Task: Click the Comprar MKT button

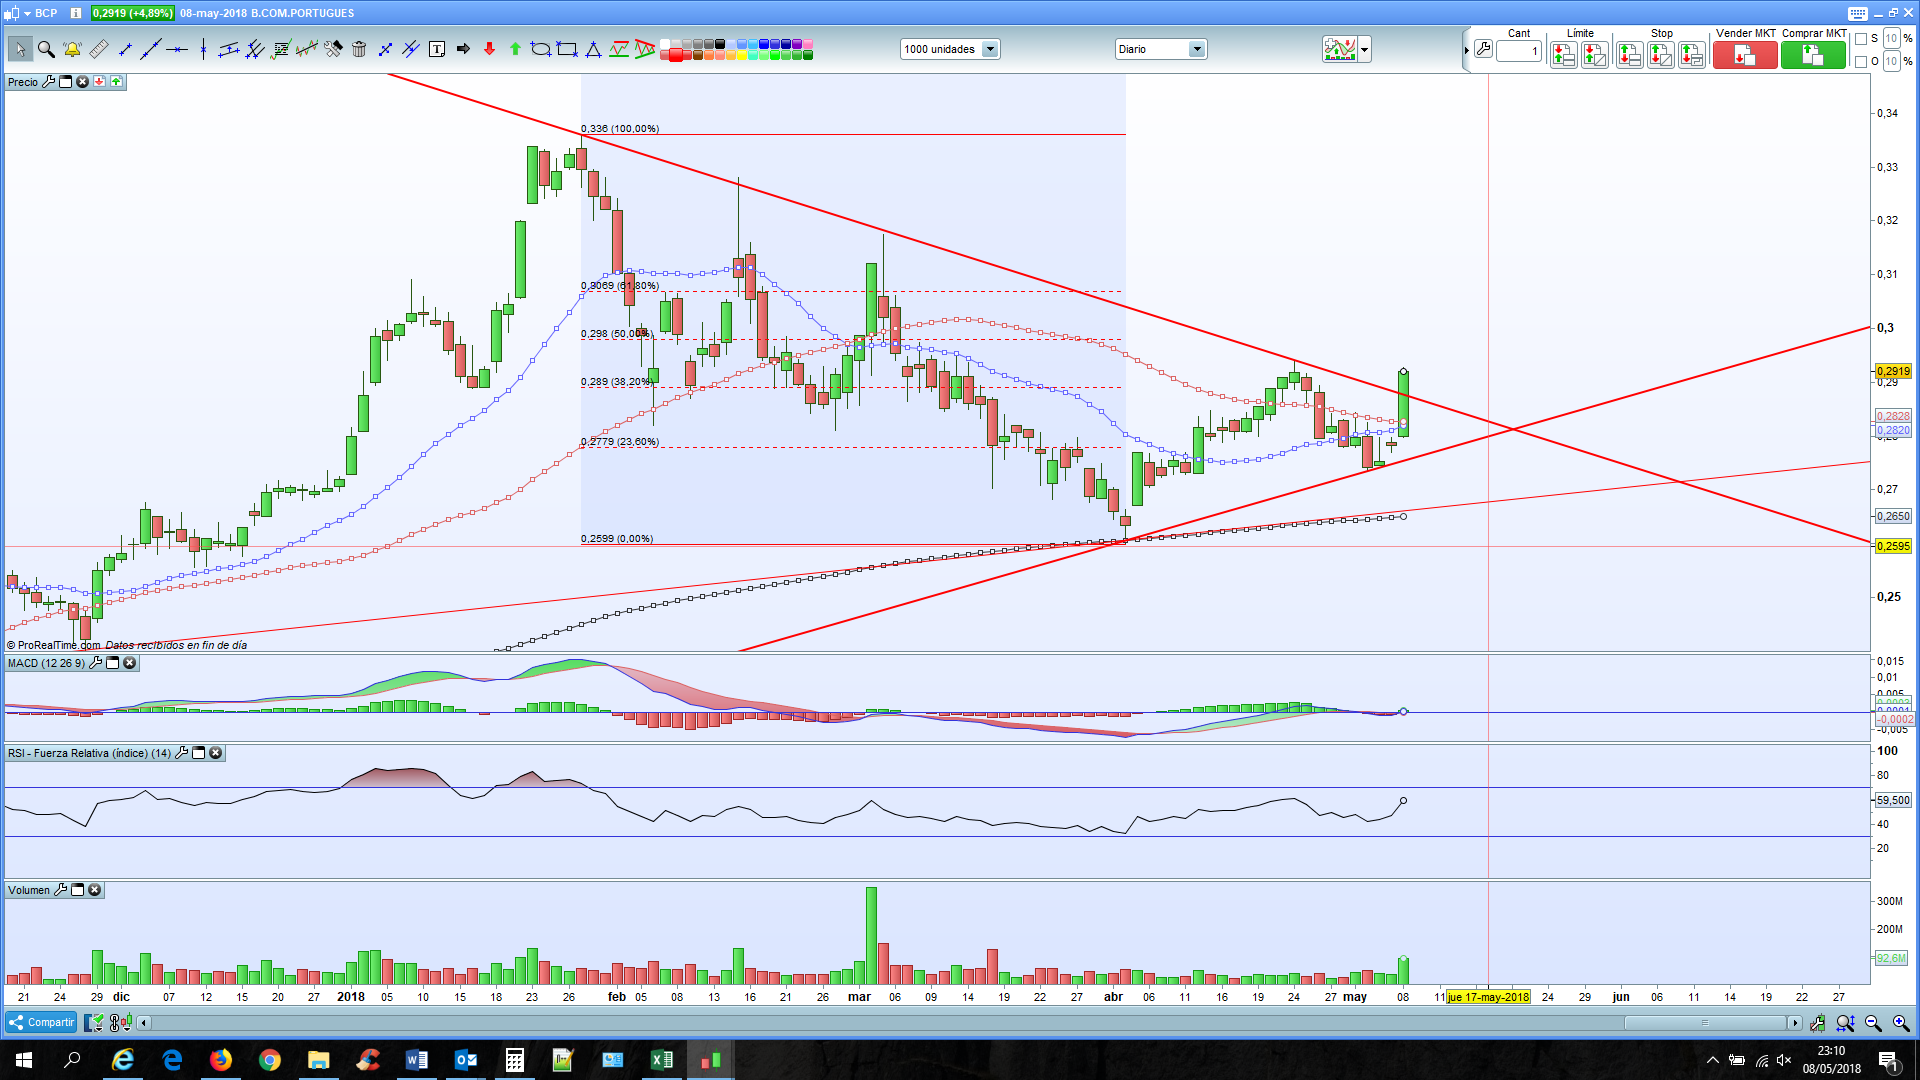Action: pyautogui.click(x=1813, y=55)
